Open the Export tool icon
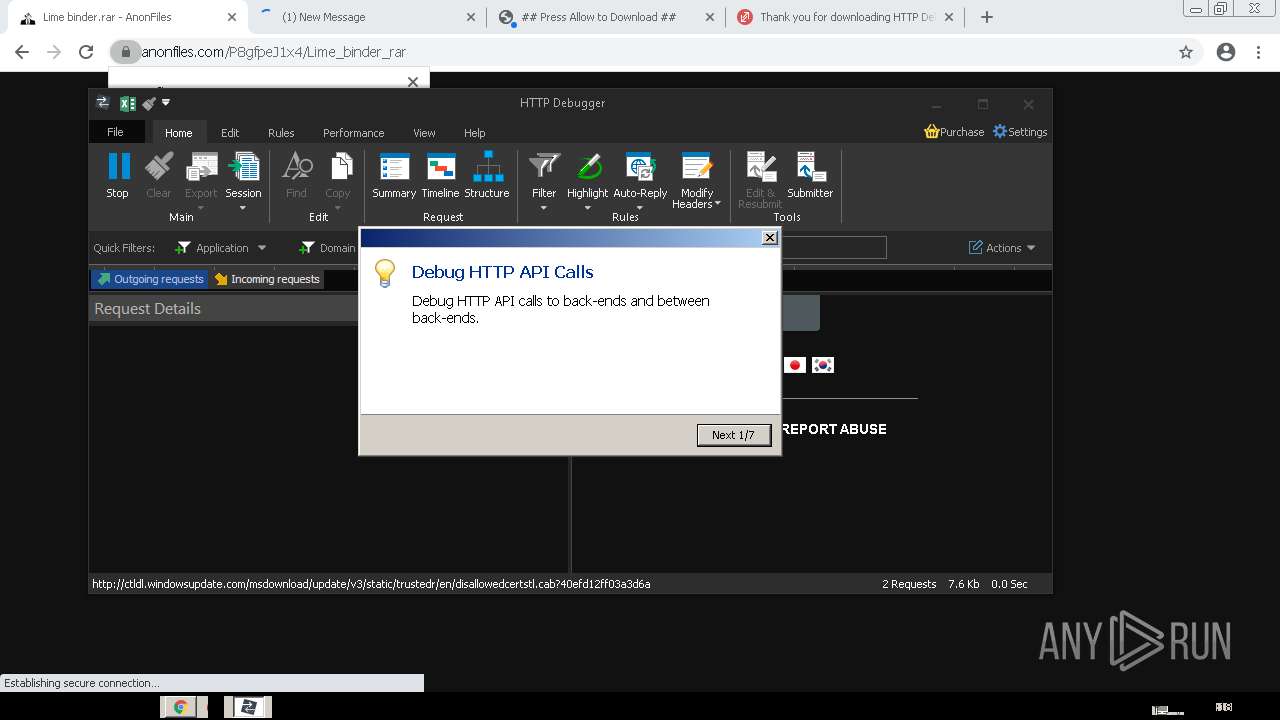 pos(201,166)
